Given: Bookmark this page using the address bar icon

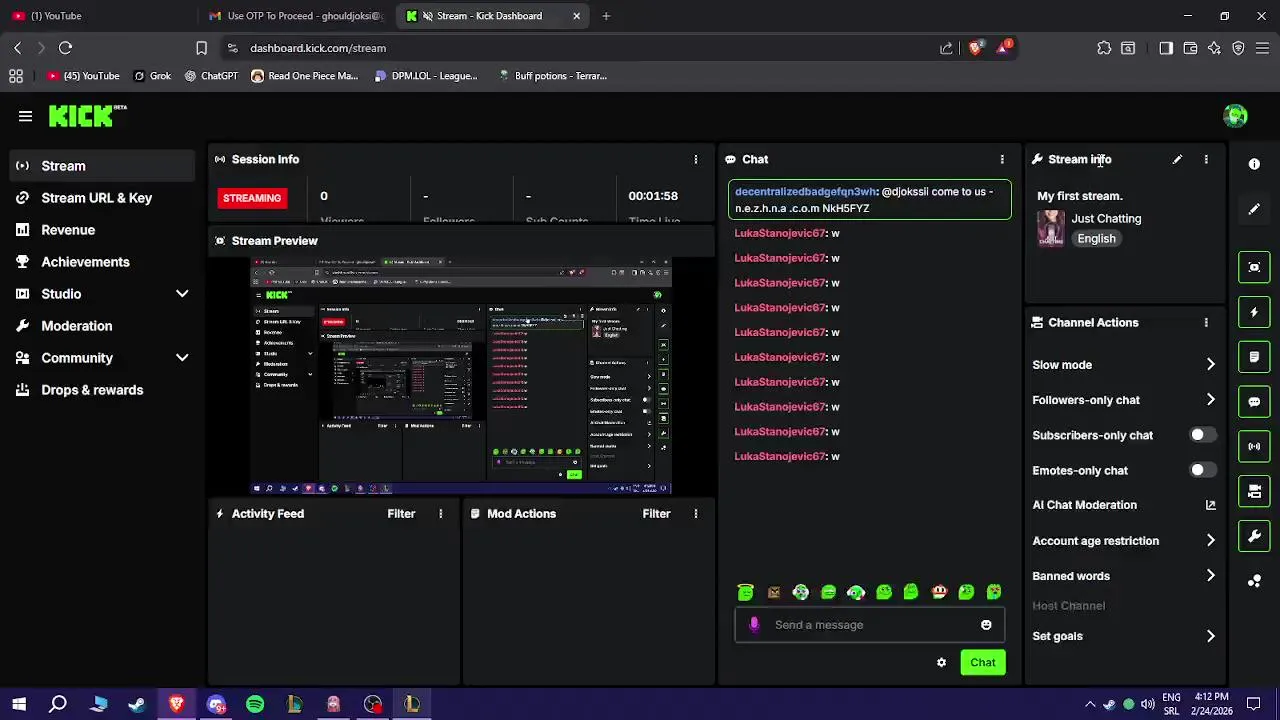Looking at the screenshot, I should [201, 48].
